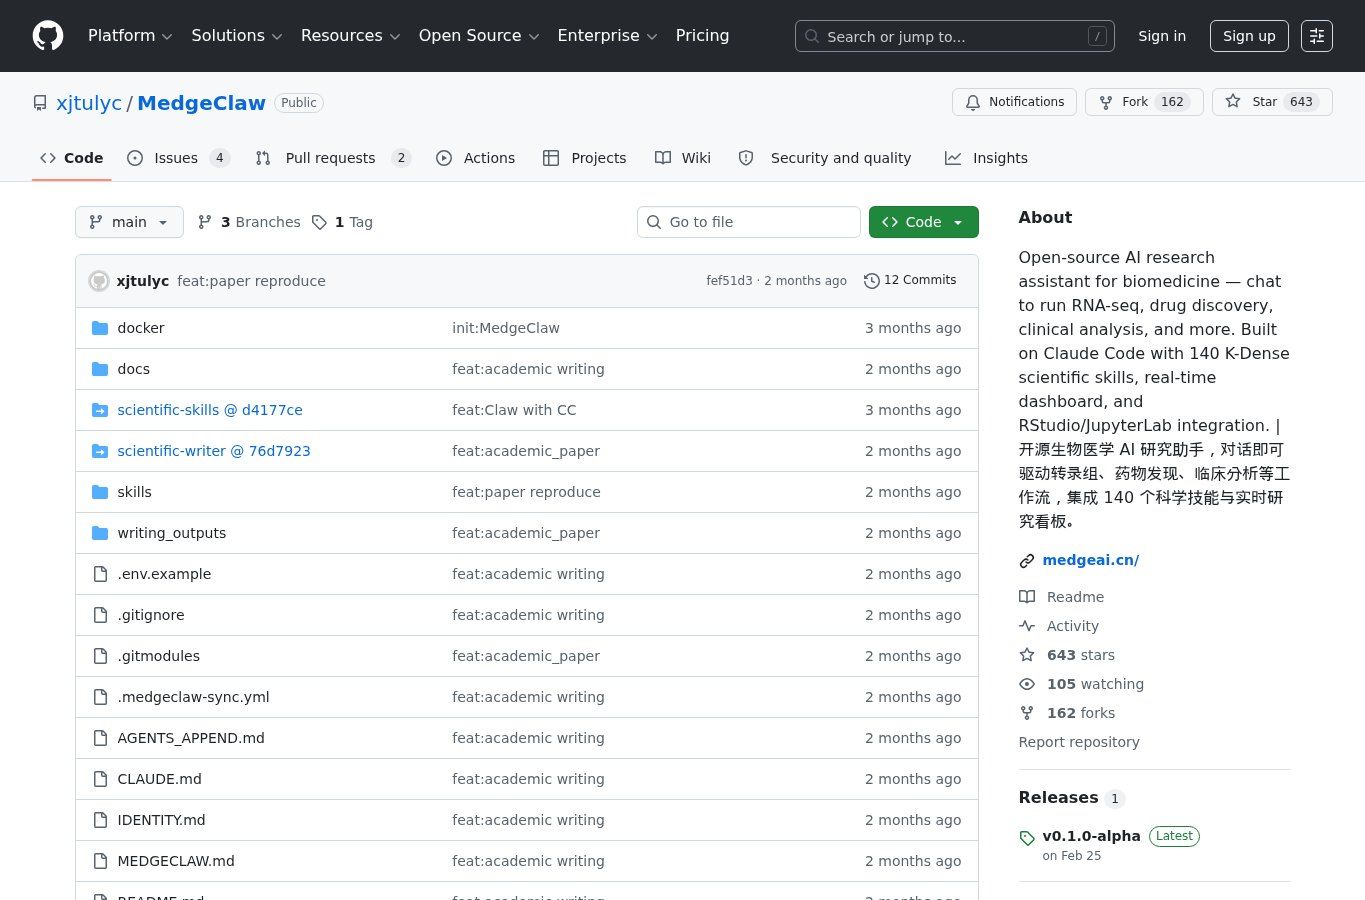Open the GitHub homepage logo
The height and width of the screenshot is (900, 1365).
(48, 36)
